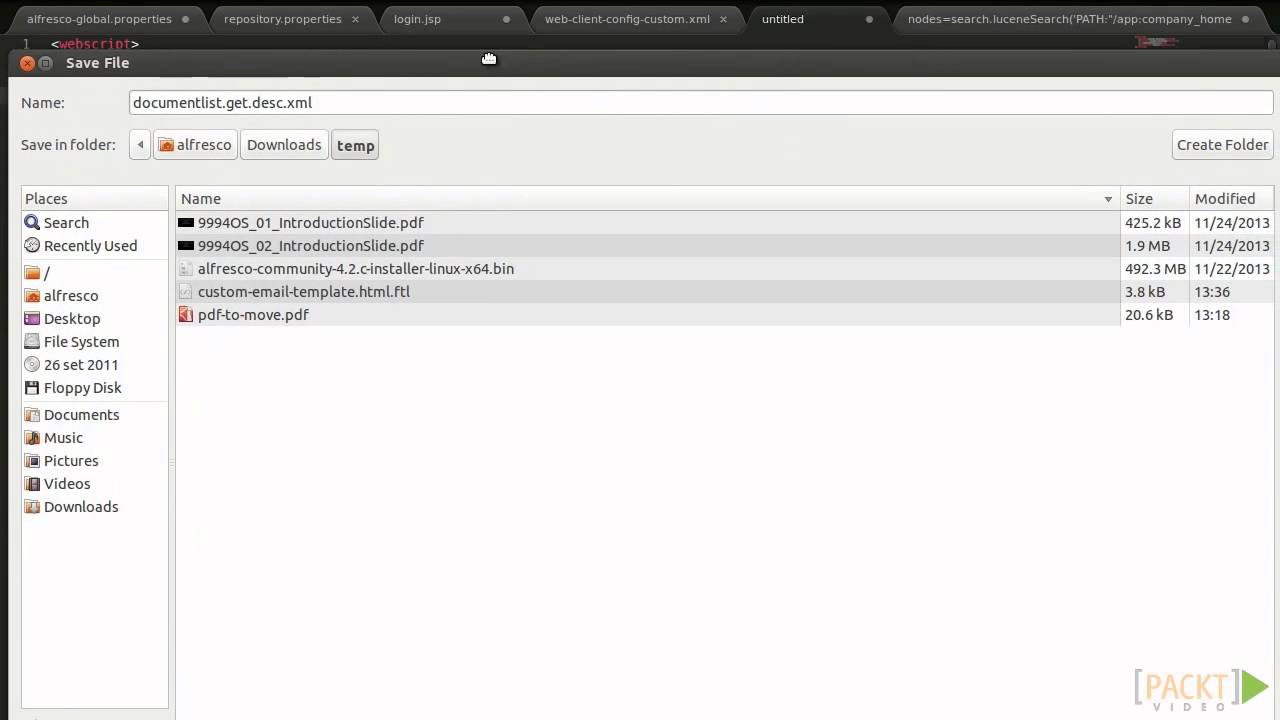Click the pdf-to-move.pdf file icon

point(185,315)
